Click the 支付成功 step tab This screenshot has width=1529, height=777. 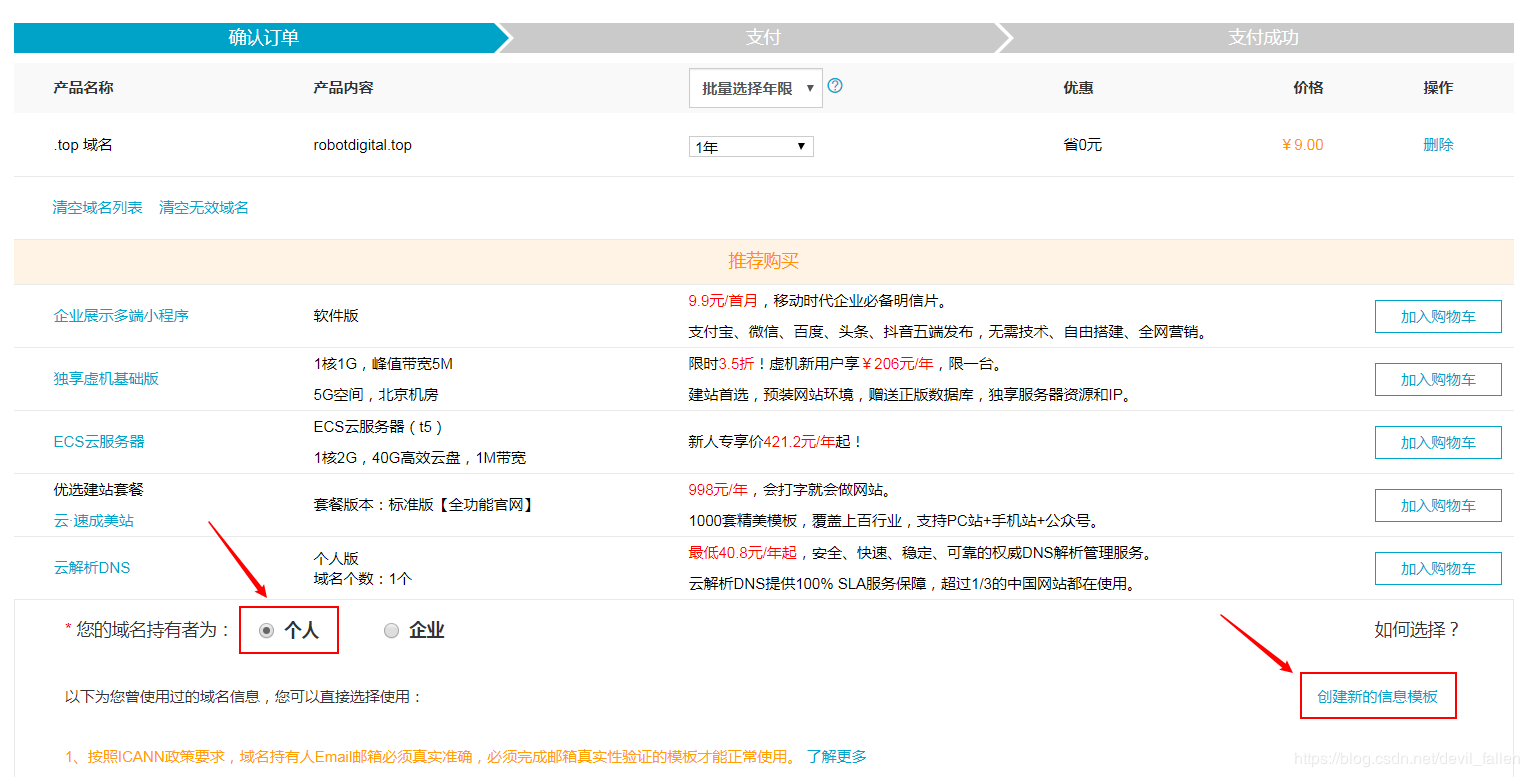[x=1263, y=38]
